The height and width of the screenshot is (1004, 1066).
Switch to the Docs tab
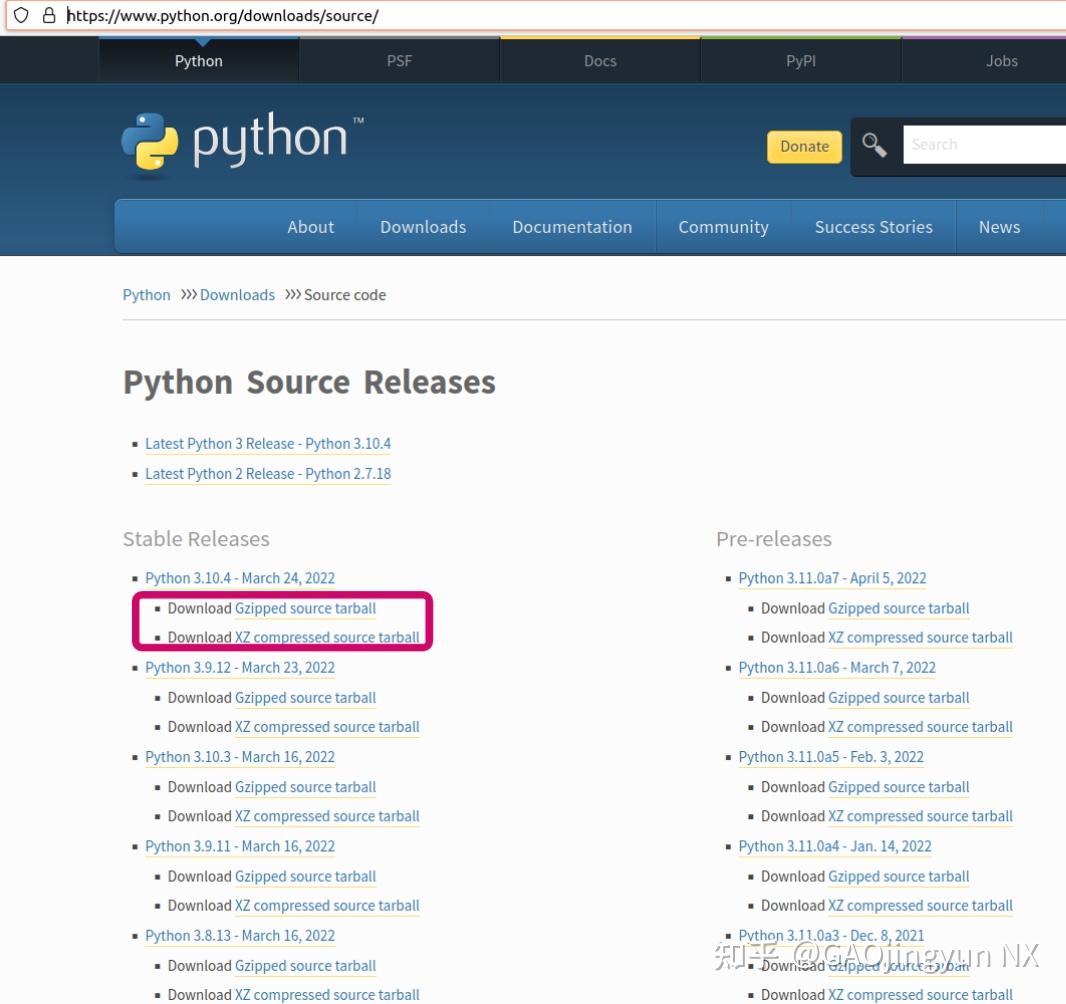tap(599, 60)
